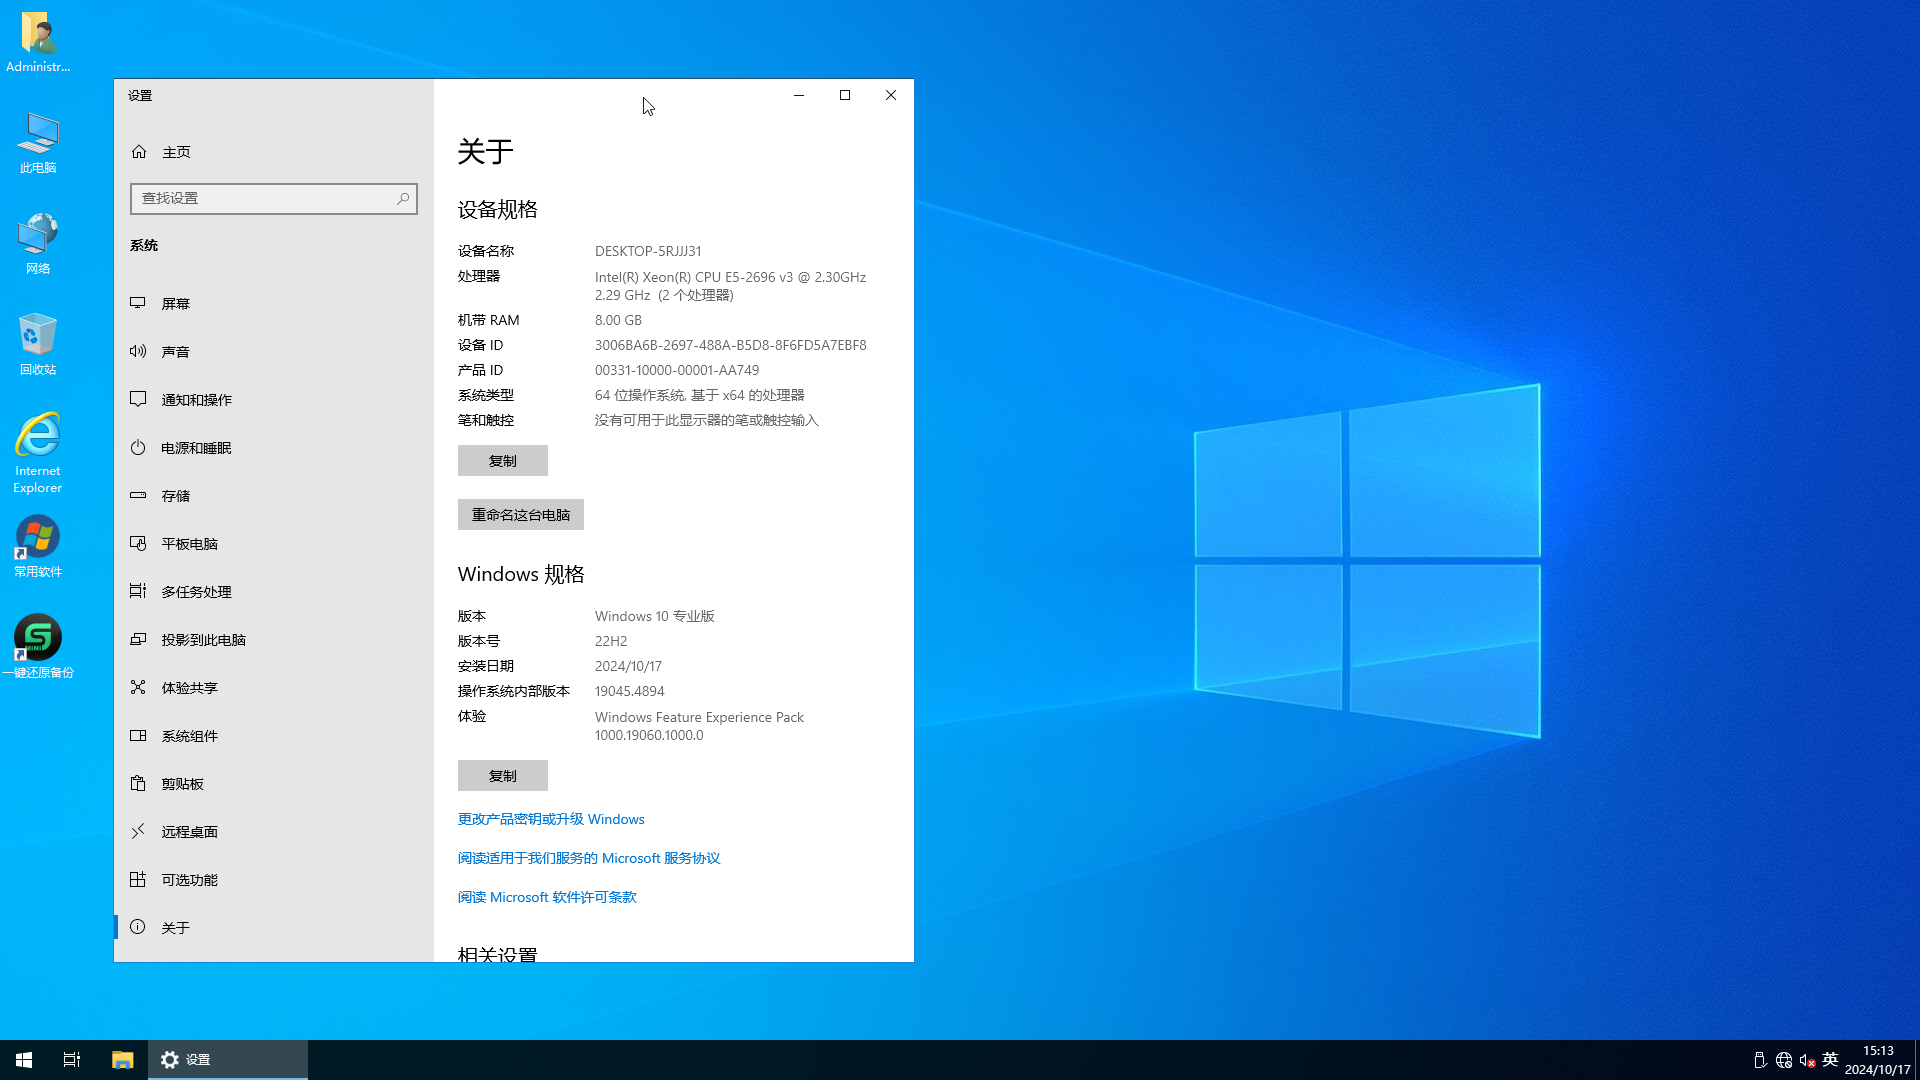Open 多任务处理 multitasking icon
Viewport: 1920px width, 1080px height.
tap(138, 591)
